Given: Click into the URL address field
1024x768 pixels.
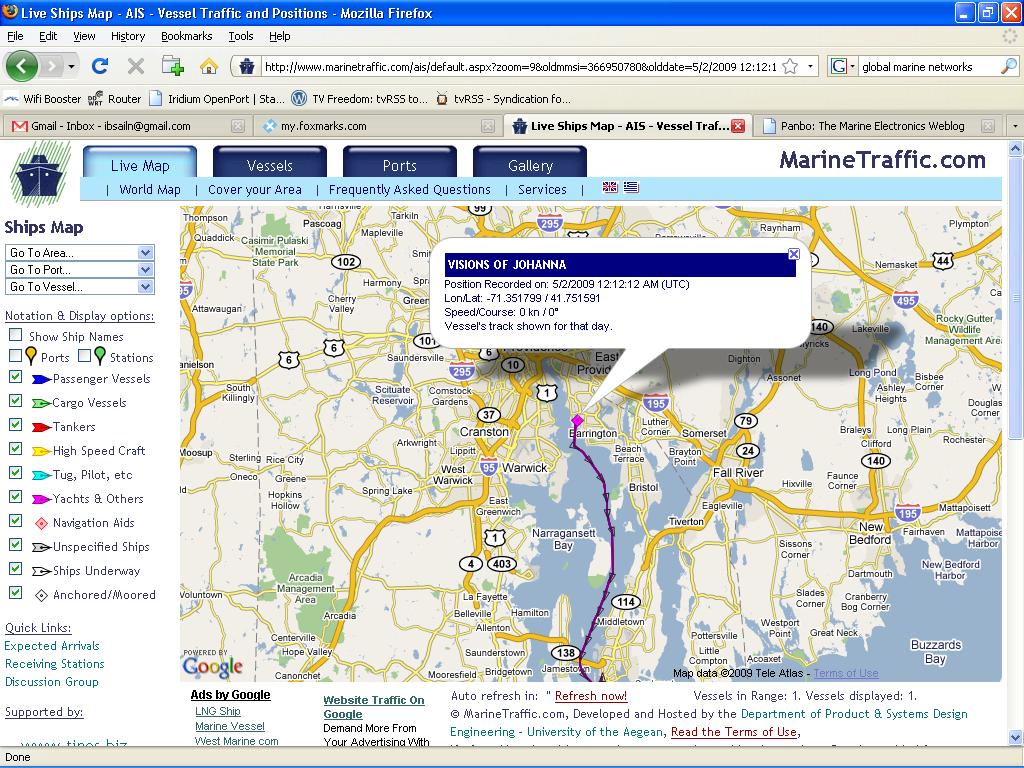Looking at the screenshot, I should tap(519, 67).
